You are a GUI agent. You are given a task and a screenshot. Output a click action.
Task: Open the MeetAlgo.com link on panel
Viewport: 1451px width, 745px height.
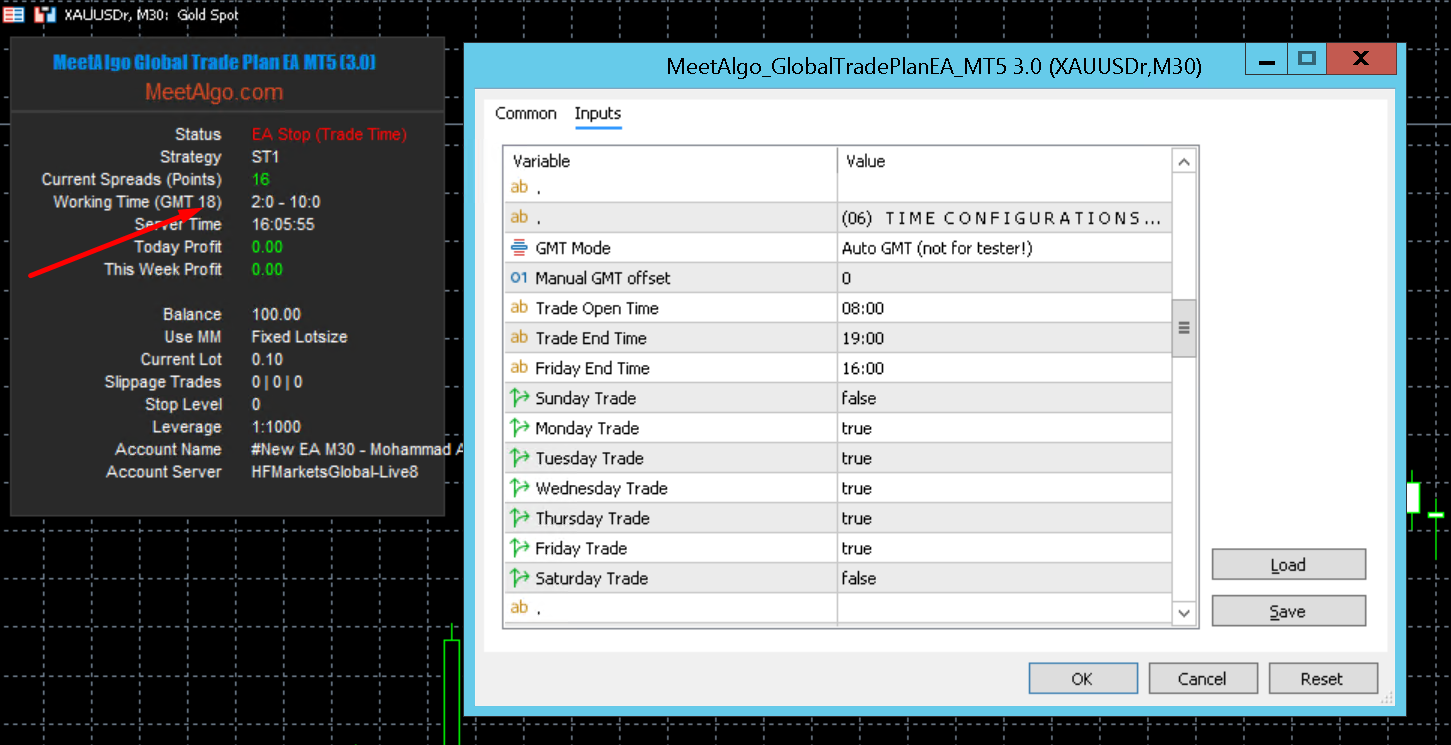coord(214,92)
